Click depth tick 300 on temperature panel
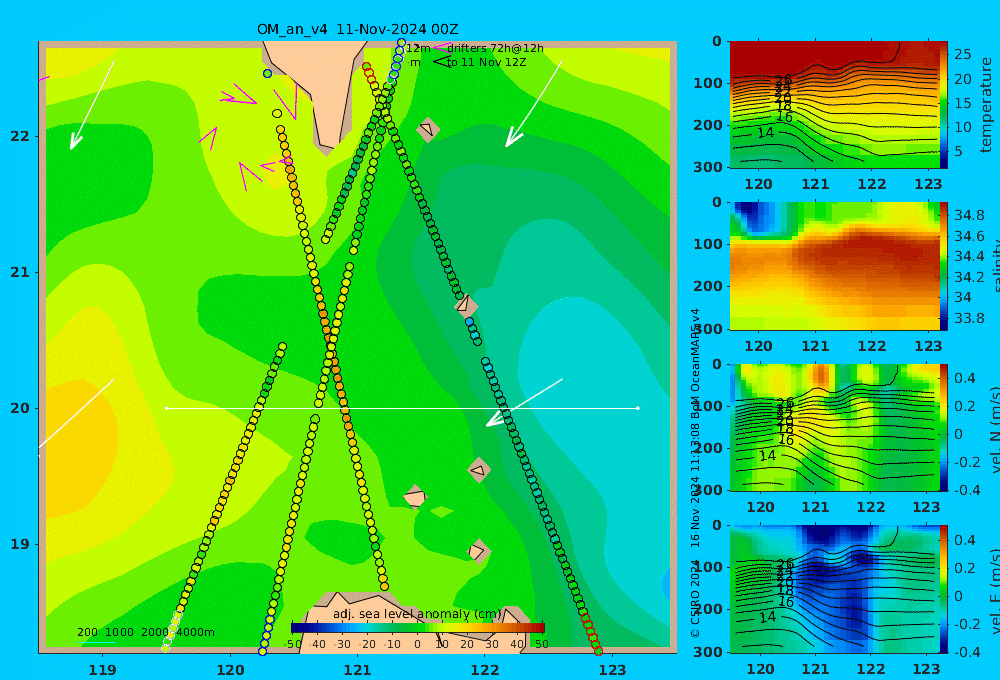The height and width of the screenshot is (680, 1000). pos(707,167)
